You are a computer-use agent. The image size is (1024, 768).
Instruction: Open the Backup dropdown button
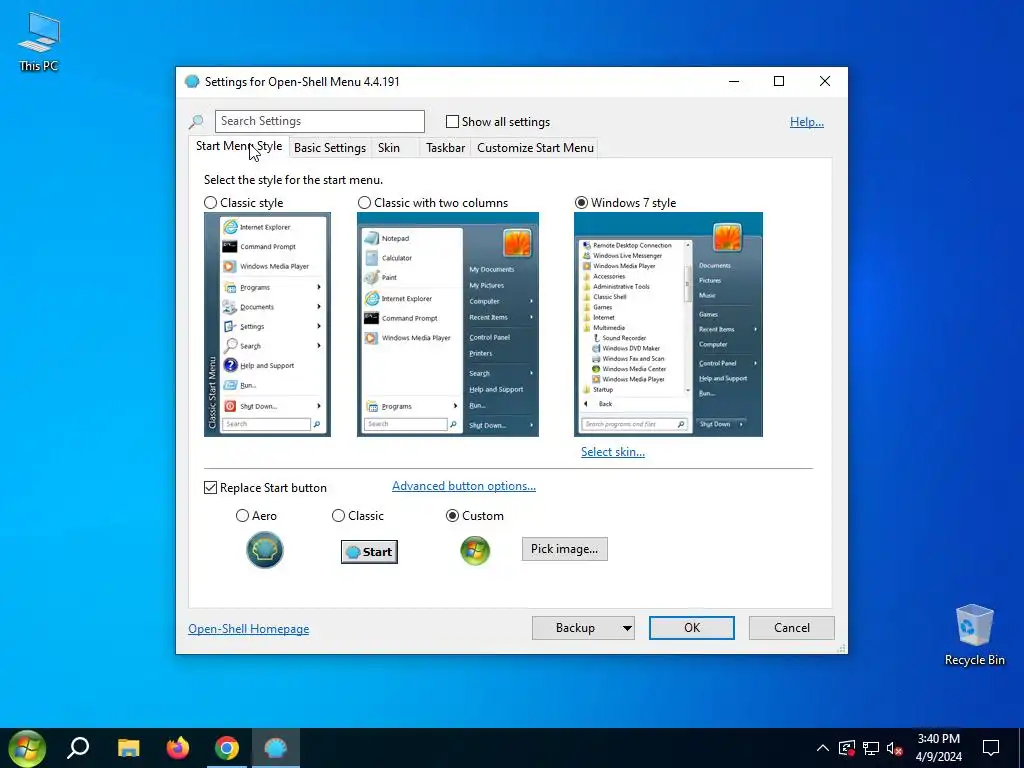point(583,628)
